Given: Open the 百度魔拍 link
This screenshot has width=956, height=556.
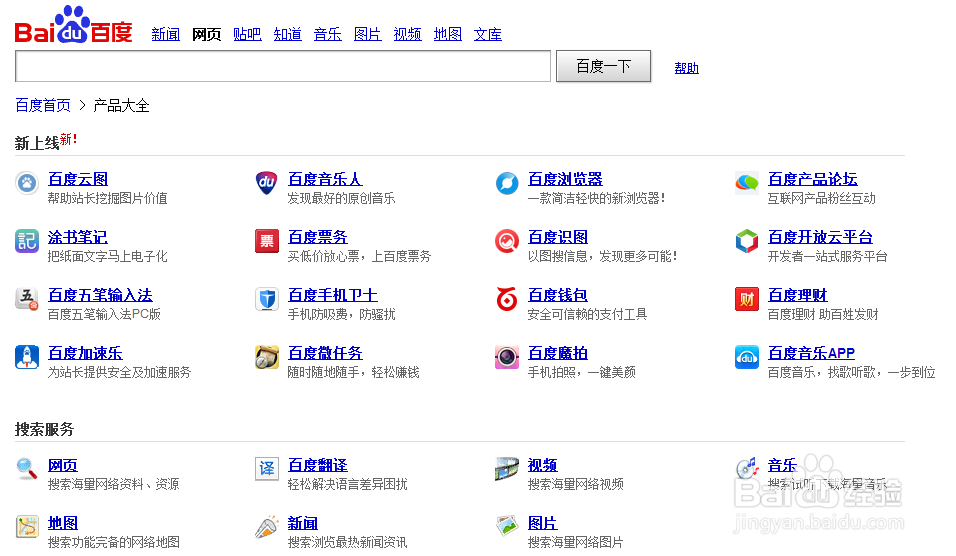Looking at the screenshot, I should tap(558, 353).
